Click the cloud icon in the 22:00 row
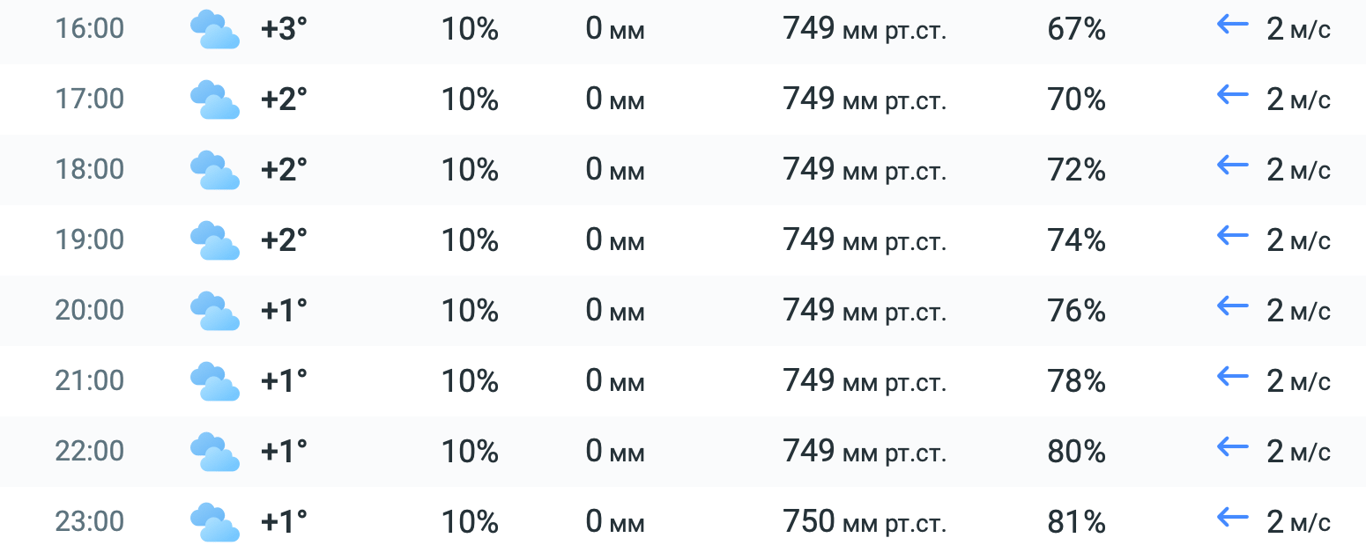 tap(214, 452)
